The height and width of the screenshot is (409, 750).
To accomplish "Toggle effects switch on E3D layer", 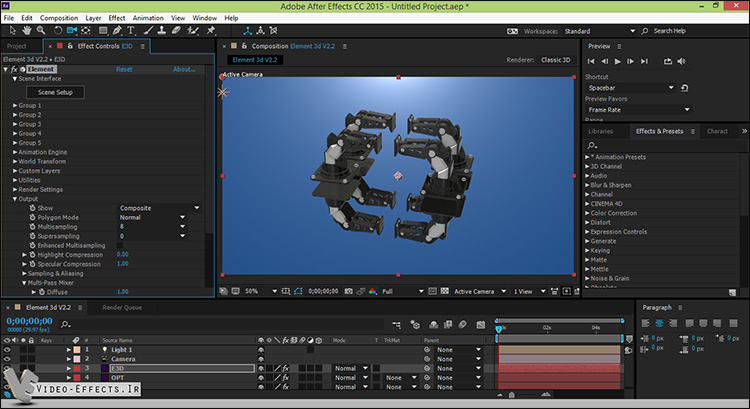I will [x=286, y=368].
